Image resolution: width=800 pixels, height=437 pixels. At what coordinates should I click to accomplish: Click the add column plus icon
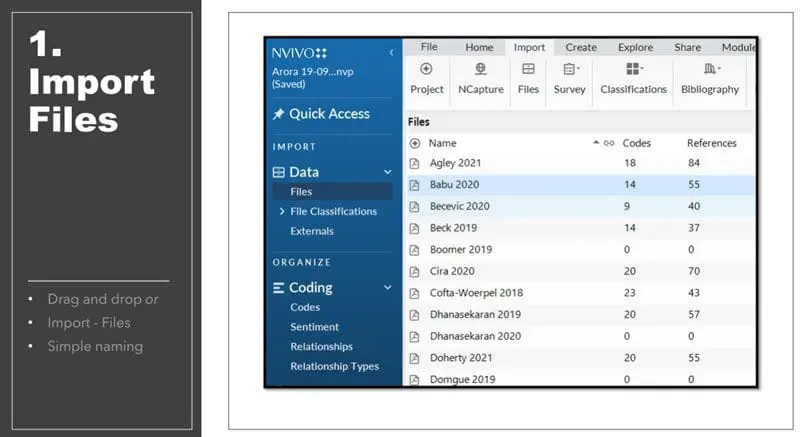point(415,143)
